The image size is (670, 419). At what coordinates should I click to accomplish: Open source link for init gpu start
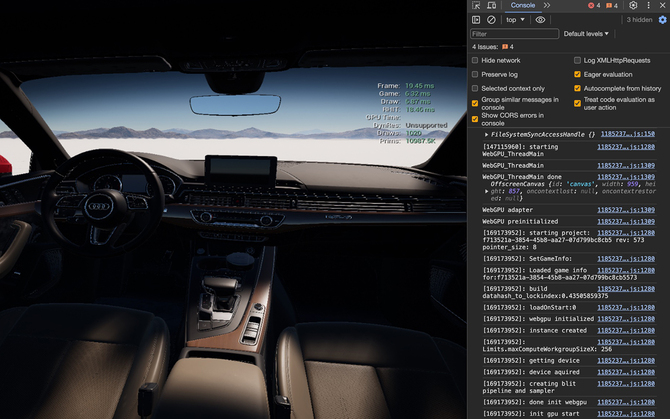click(x=626, y=413)
